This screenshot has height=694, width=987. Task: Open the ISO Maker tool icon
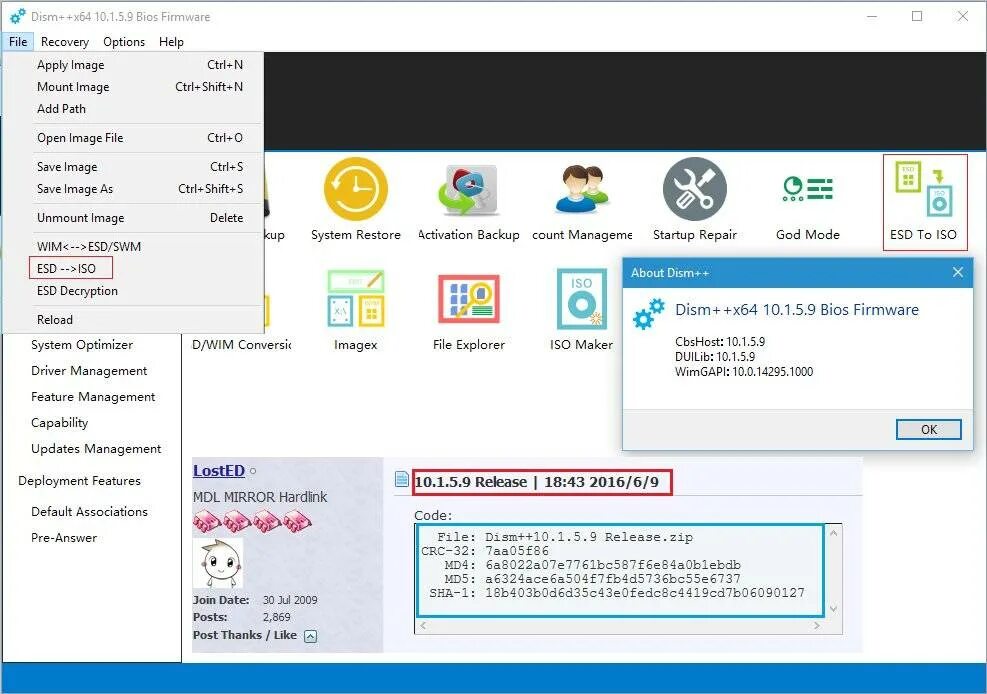click(582, 298)
